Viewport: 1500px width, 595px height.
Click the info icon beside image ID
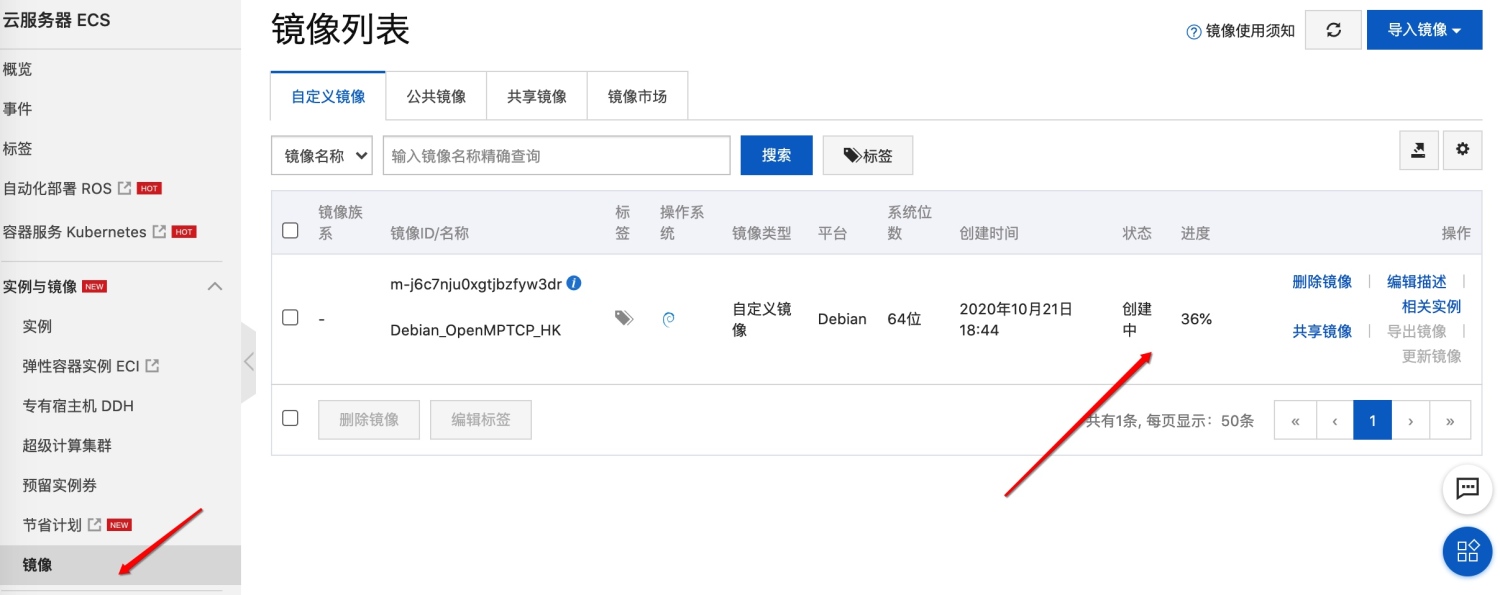tap(574, 283)
